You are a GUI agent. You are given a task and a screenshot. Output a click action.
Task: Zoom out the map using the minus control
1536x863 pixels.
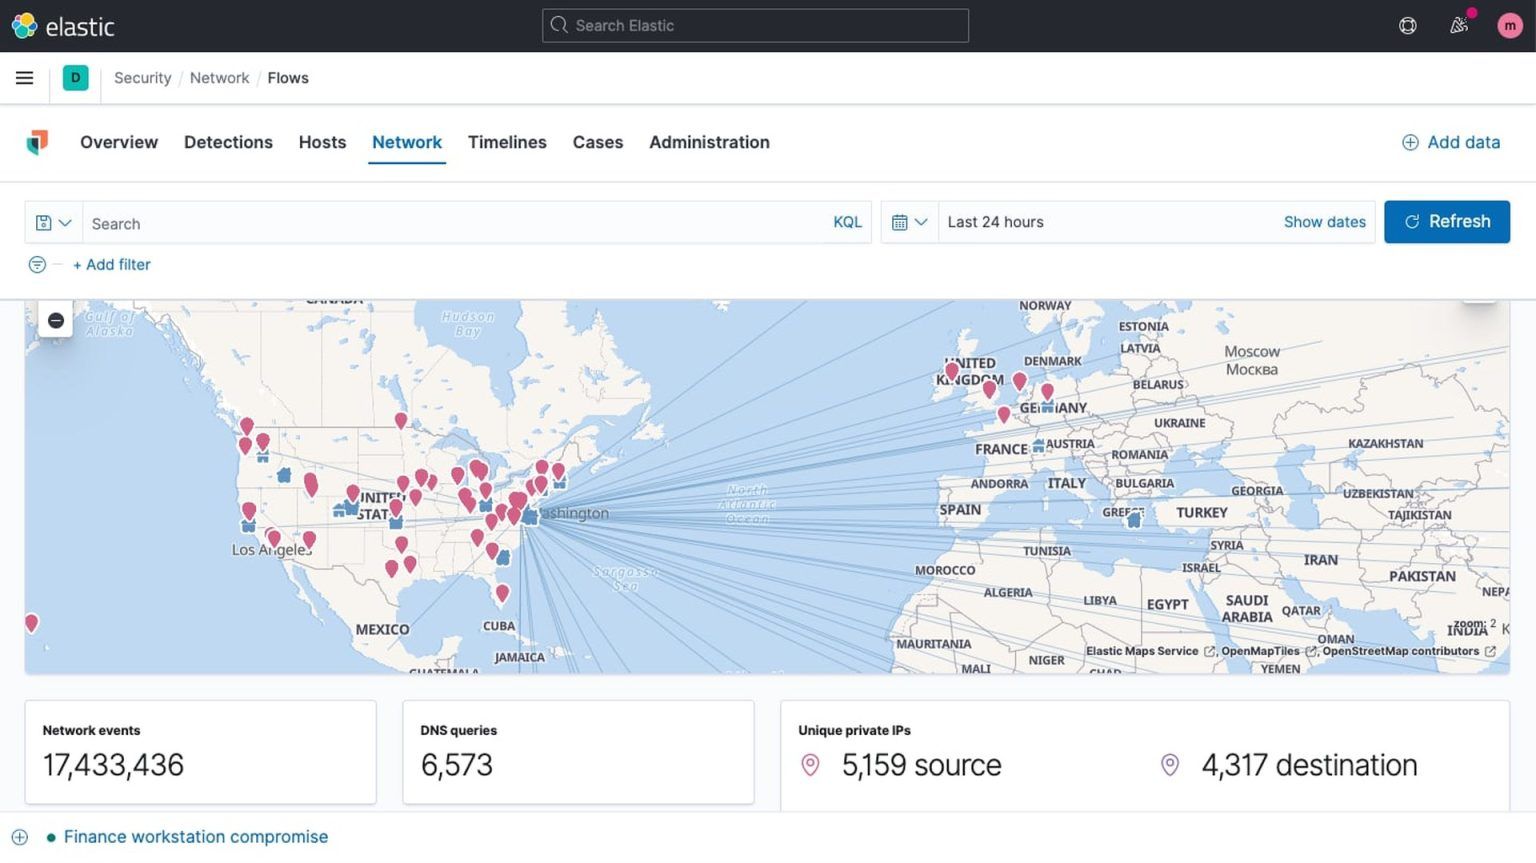[x=56, y=320]
